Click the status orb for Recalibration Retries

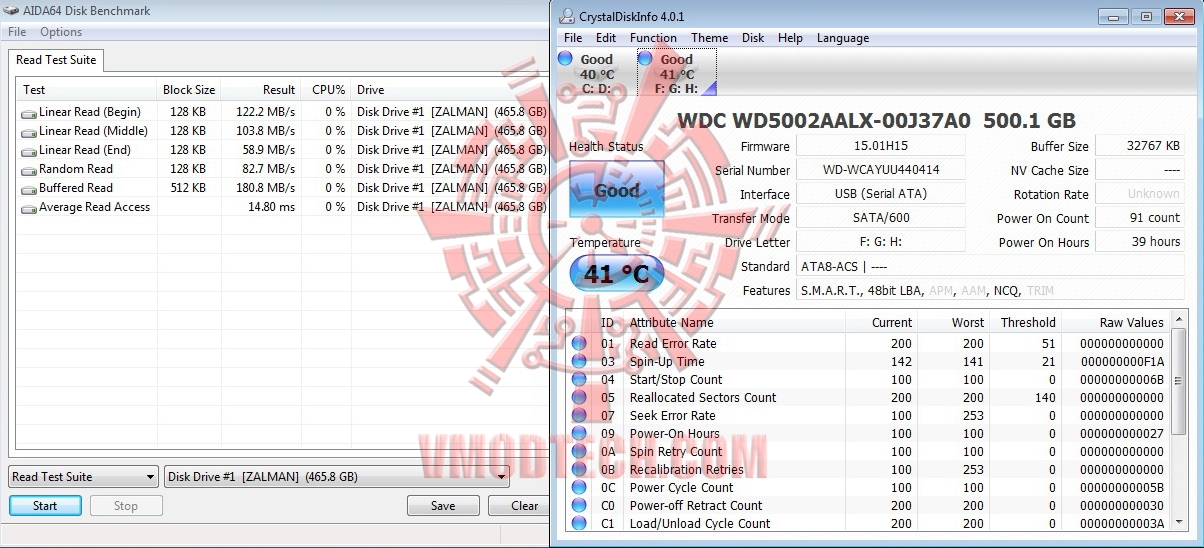[578, 470]
